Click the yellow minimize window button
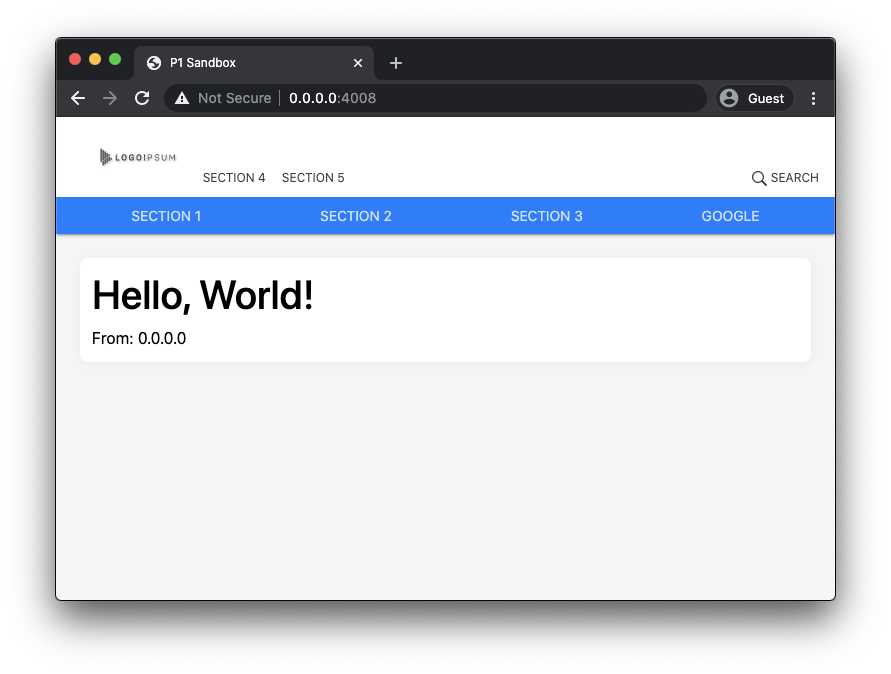Viewport: 891px width, 674px height. (x=95, y=59)
